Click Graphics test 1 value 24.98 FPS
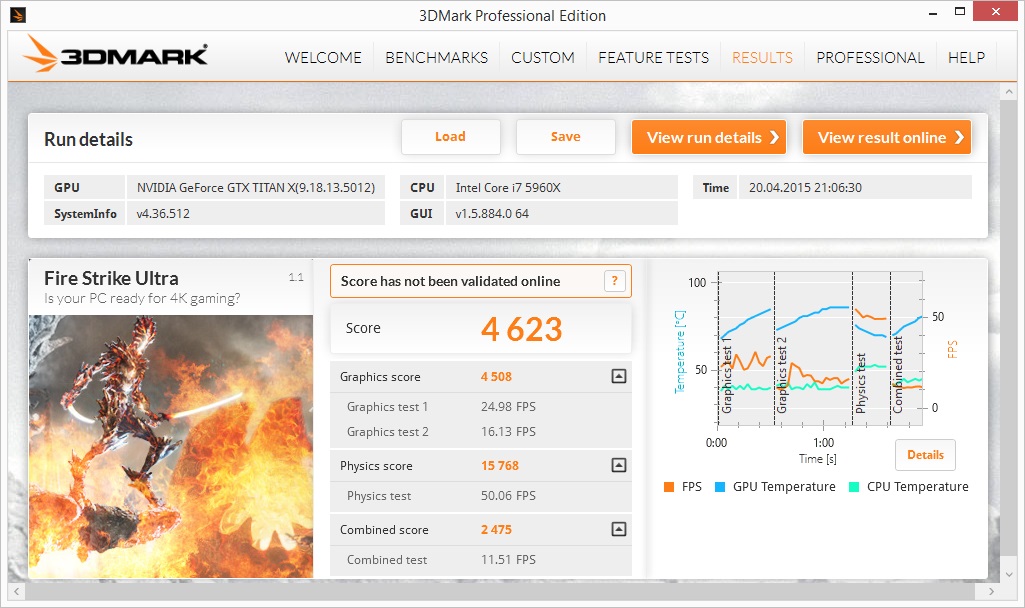Screen dimensions: 1025x608 pyautogui.click(x=508, y=407)
